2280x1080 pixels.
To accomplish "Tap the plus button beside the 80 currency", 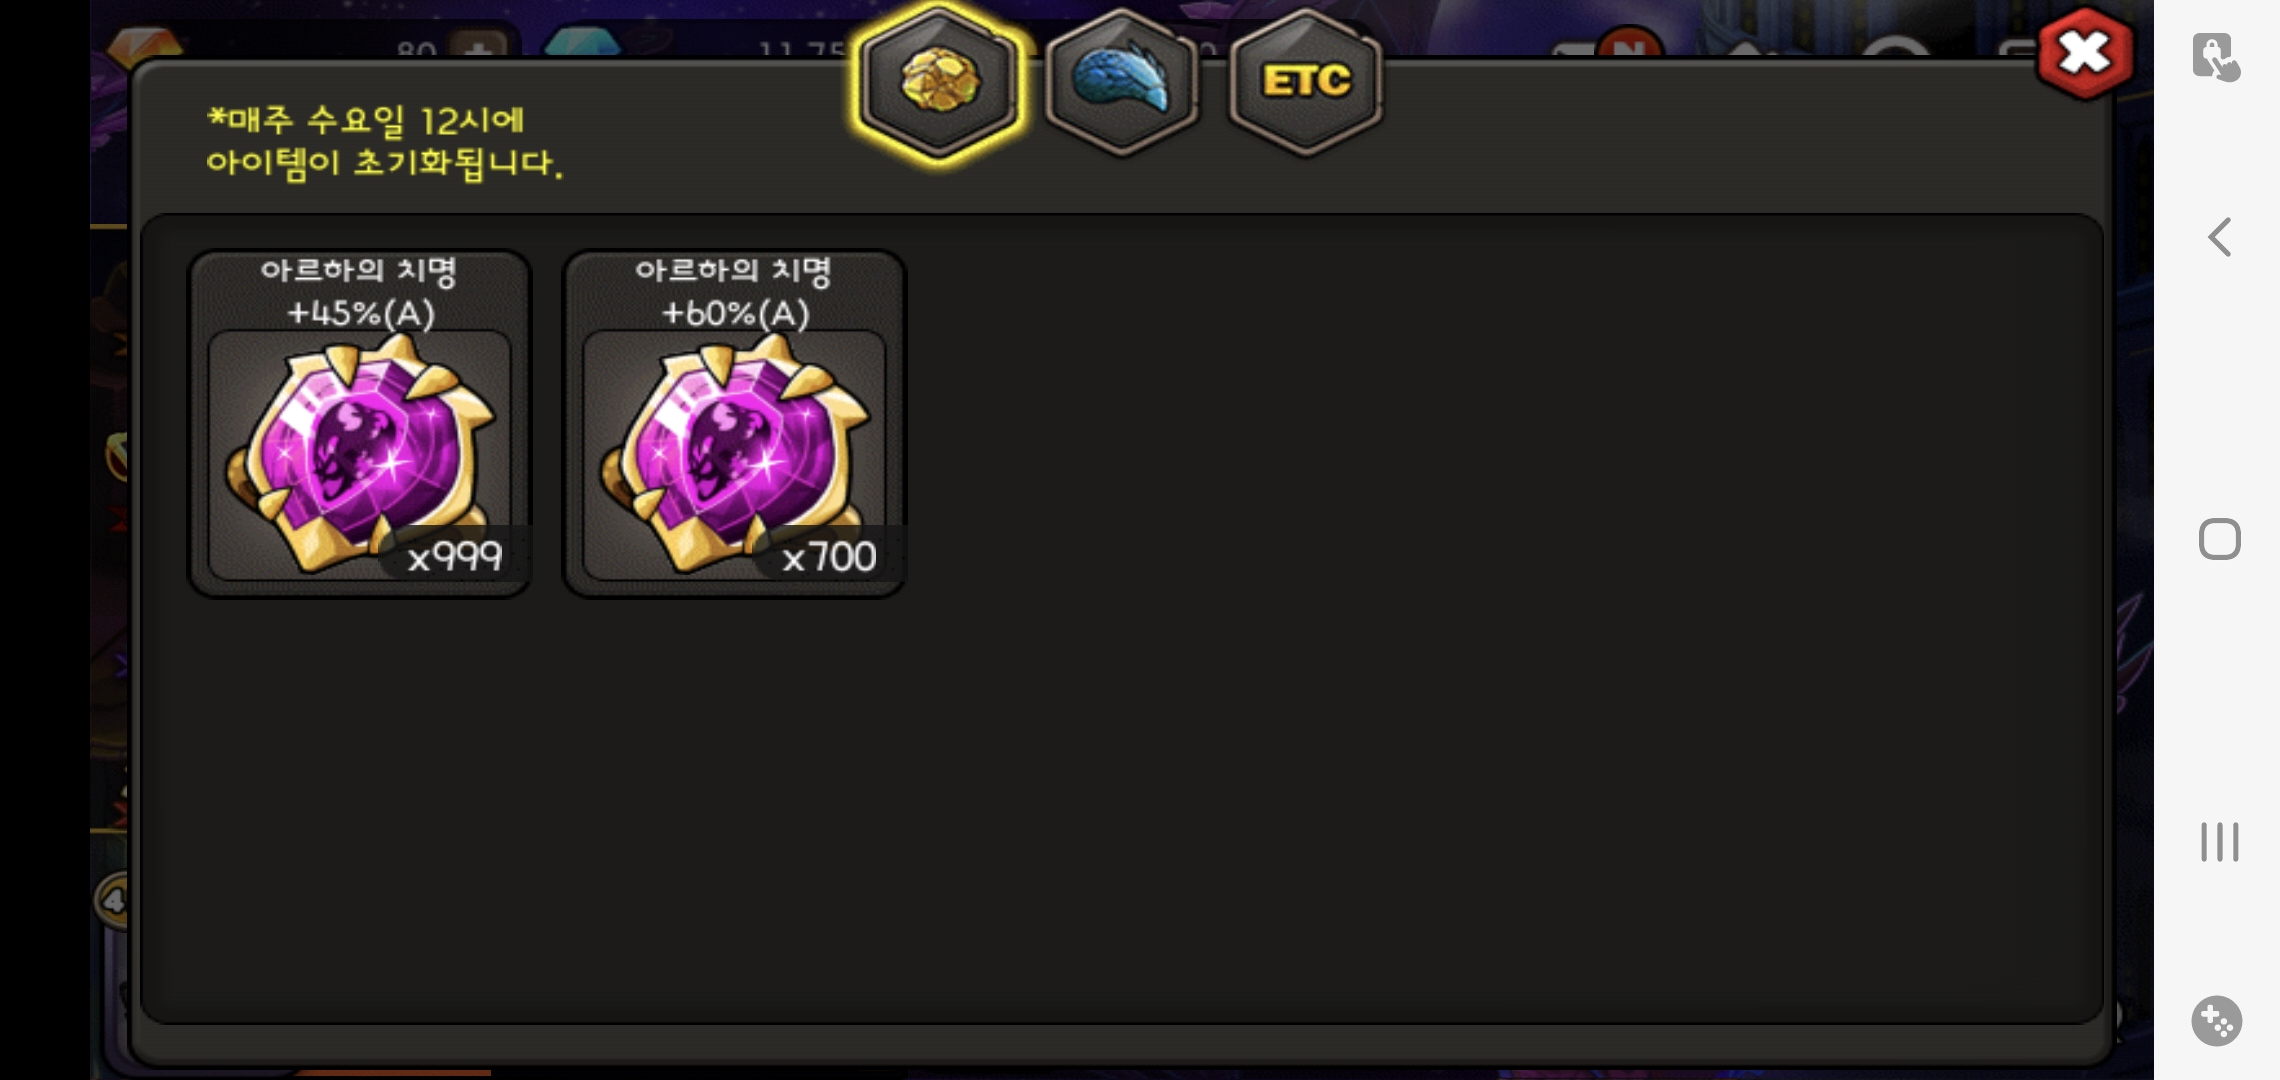I will point(479,47).
